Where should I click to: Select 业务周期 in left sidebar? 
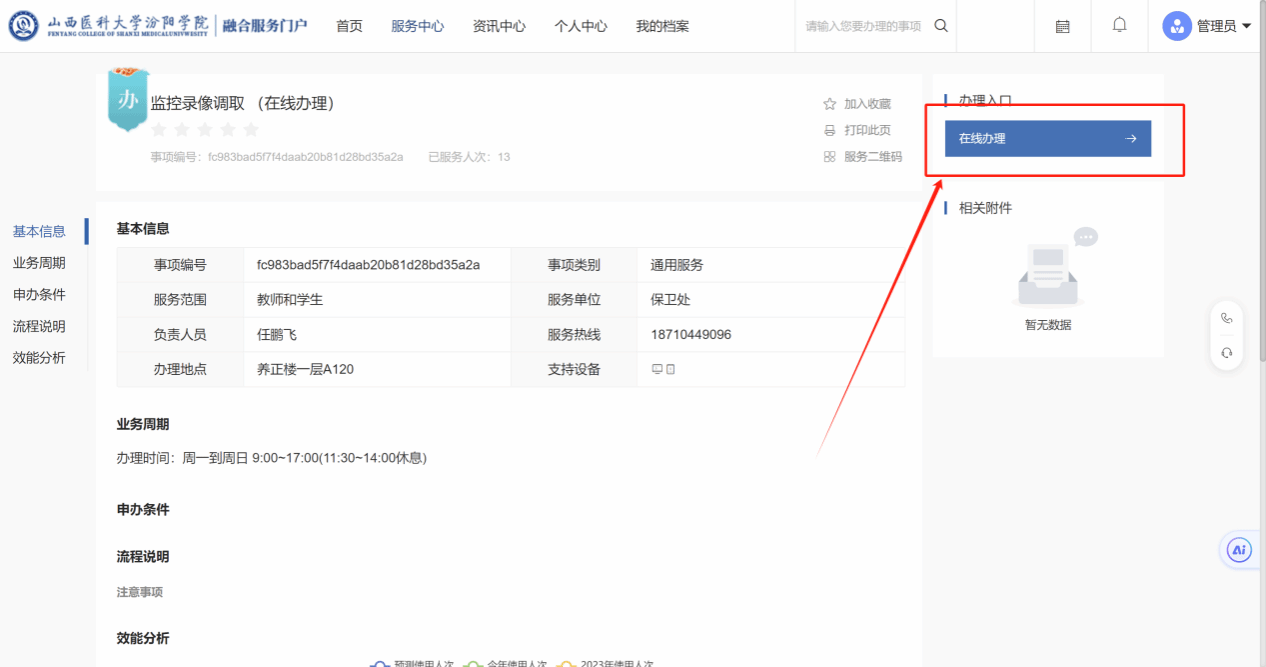point(39,263)
